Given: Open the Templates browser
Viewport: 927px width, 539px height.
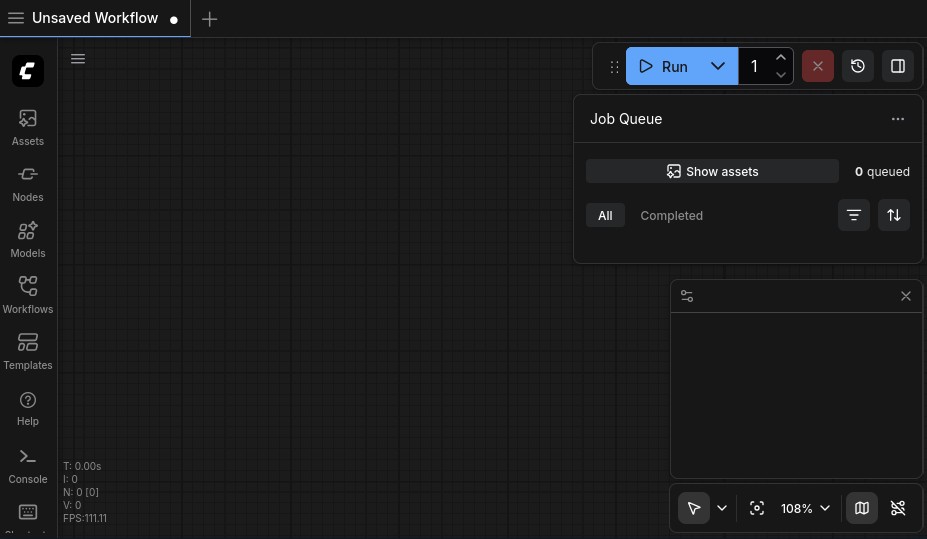Looking at the screenshot, I should point(28,351).
